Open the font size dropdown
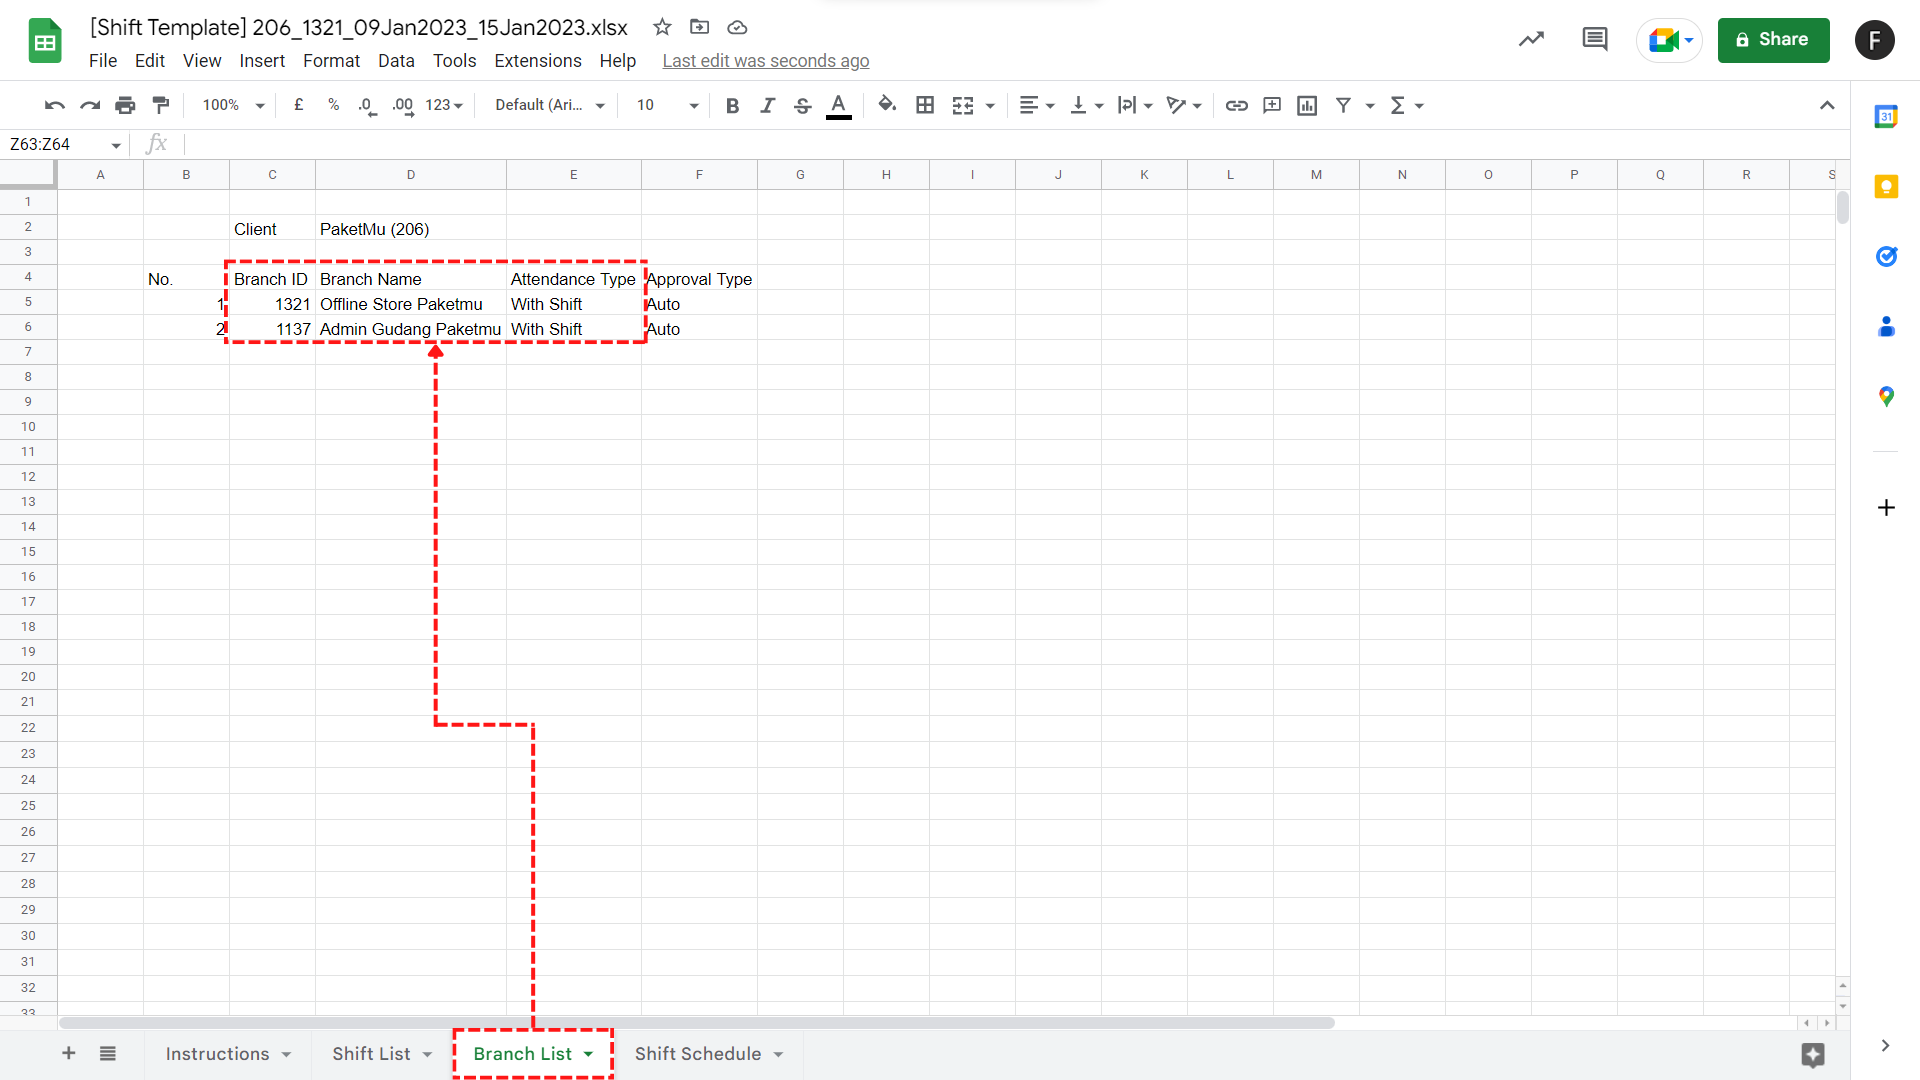The image size is (1920, 1080). pyautogui.click(x=668, y=105)
